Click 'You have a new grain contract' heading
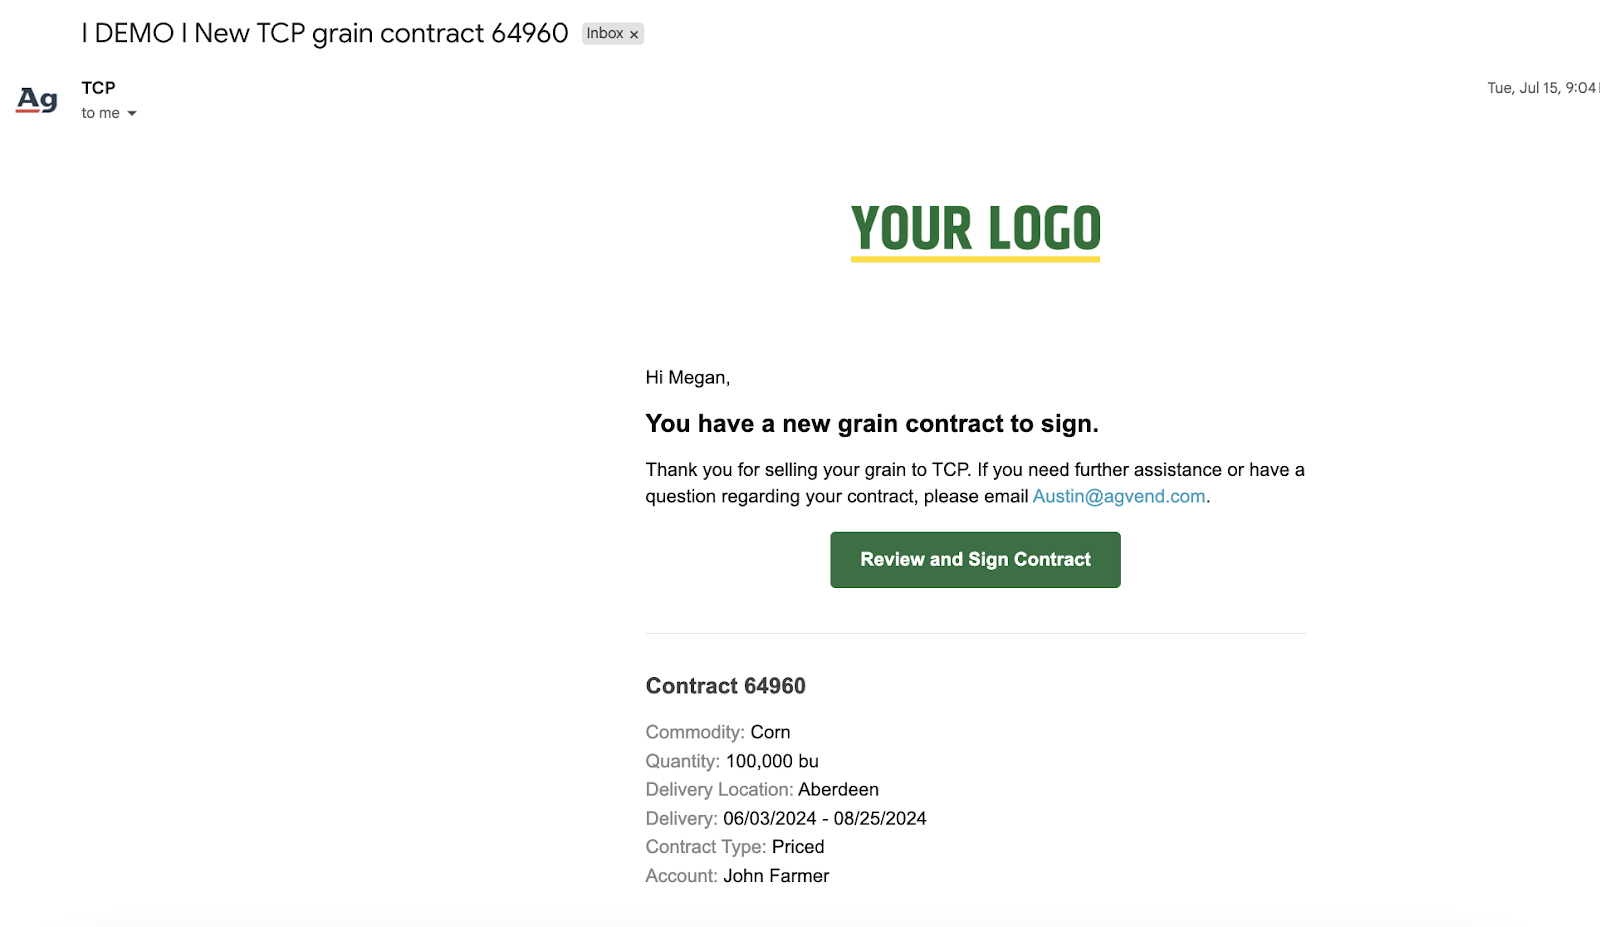This screenshot has width=1600, height=927. tap(872, 424)
